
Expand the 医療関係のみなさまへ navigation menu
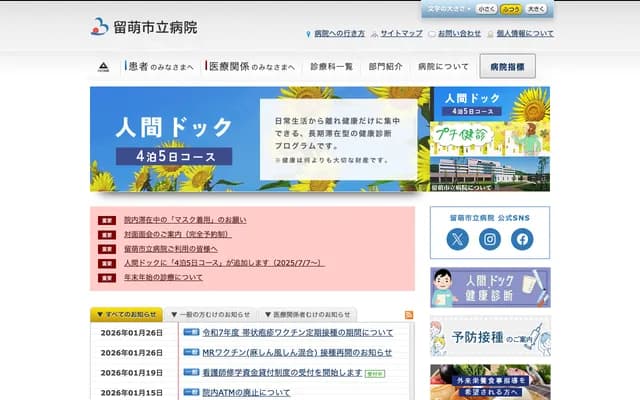click(251, 66)
